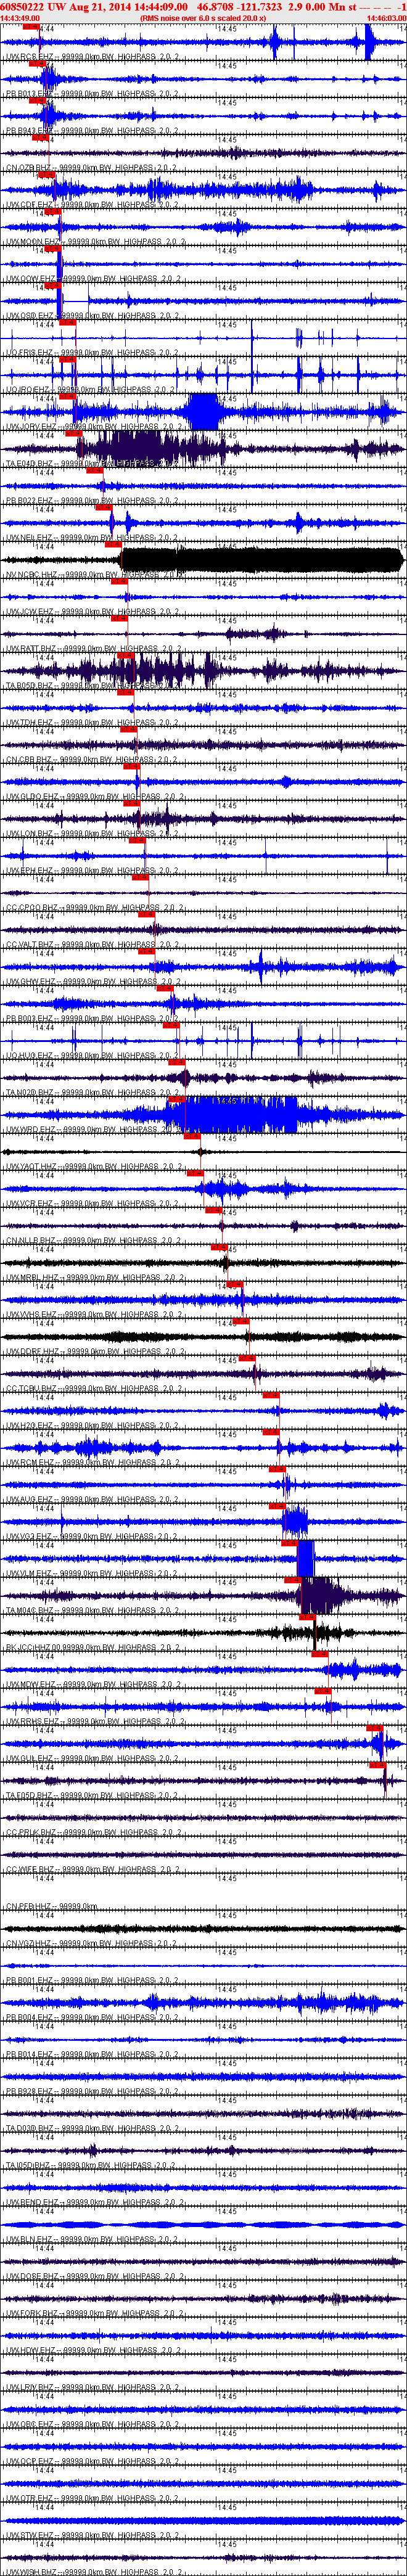Viewport: 407px width, 2576px height.
Task: Select the UO.HUO EHZ trace label
Action: [x=92, y=1056]
